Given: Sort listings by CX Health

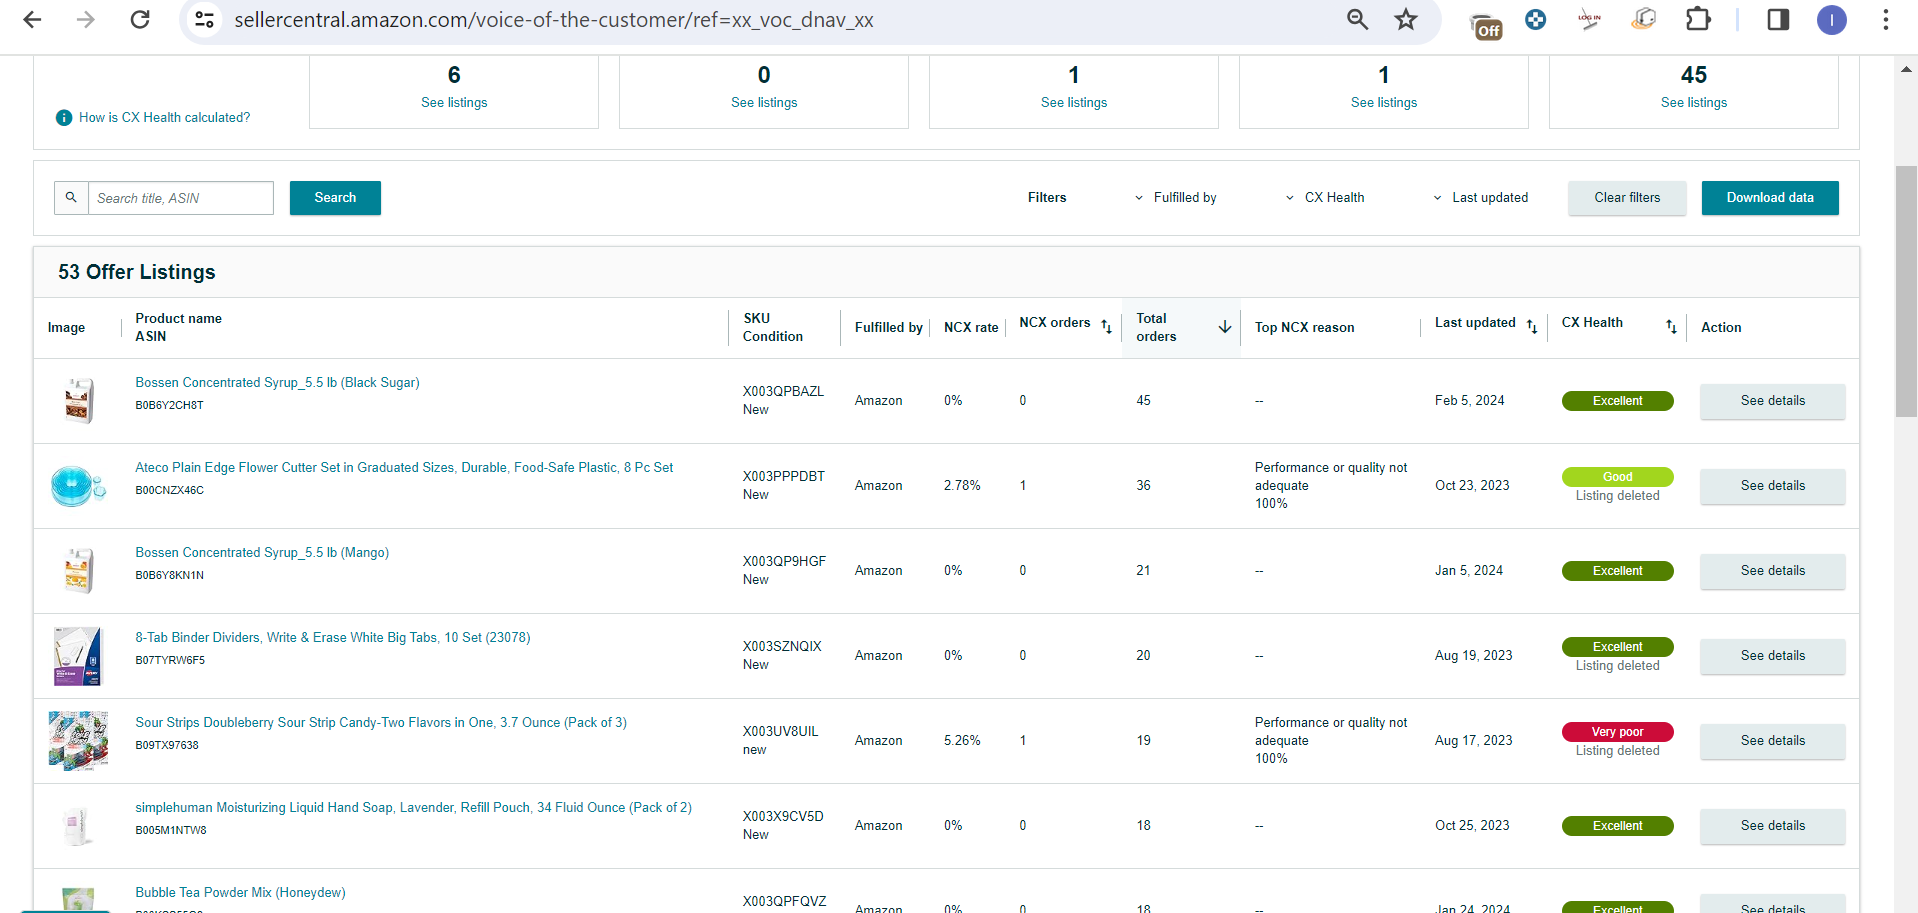Looking at the screenshot, I should [1671, 326].
